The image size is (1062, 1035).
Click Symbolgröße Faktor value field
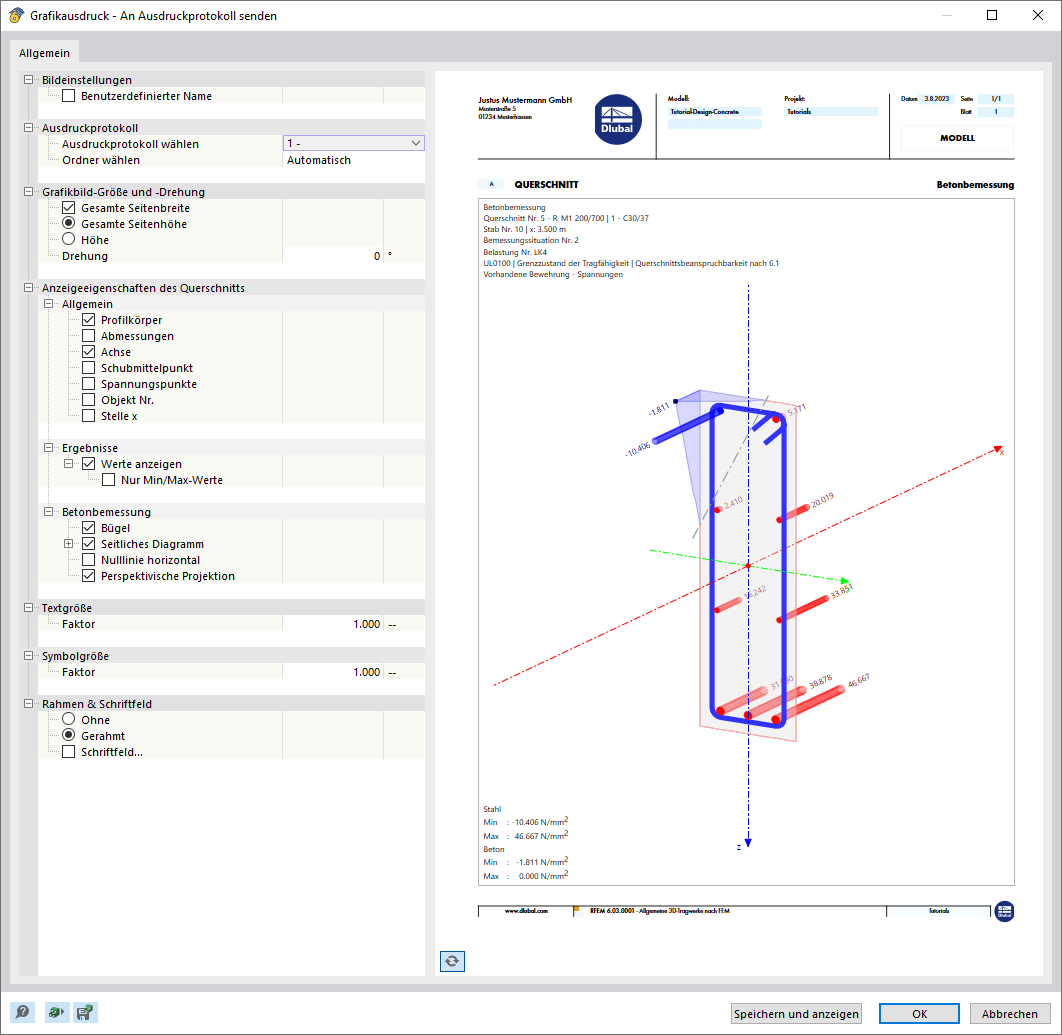coord(333,672)
